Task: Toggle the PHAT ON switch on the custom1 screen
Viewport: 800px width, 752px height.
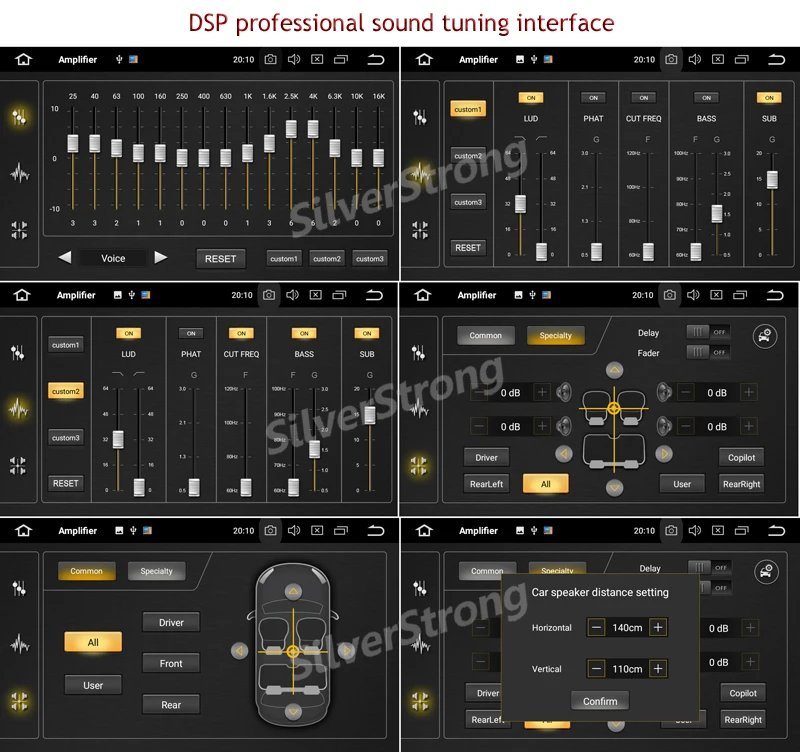Action: click(593, 97)
